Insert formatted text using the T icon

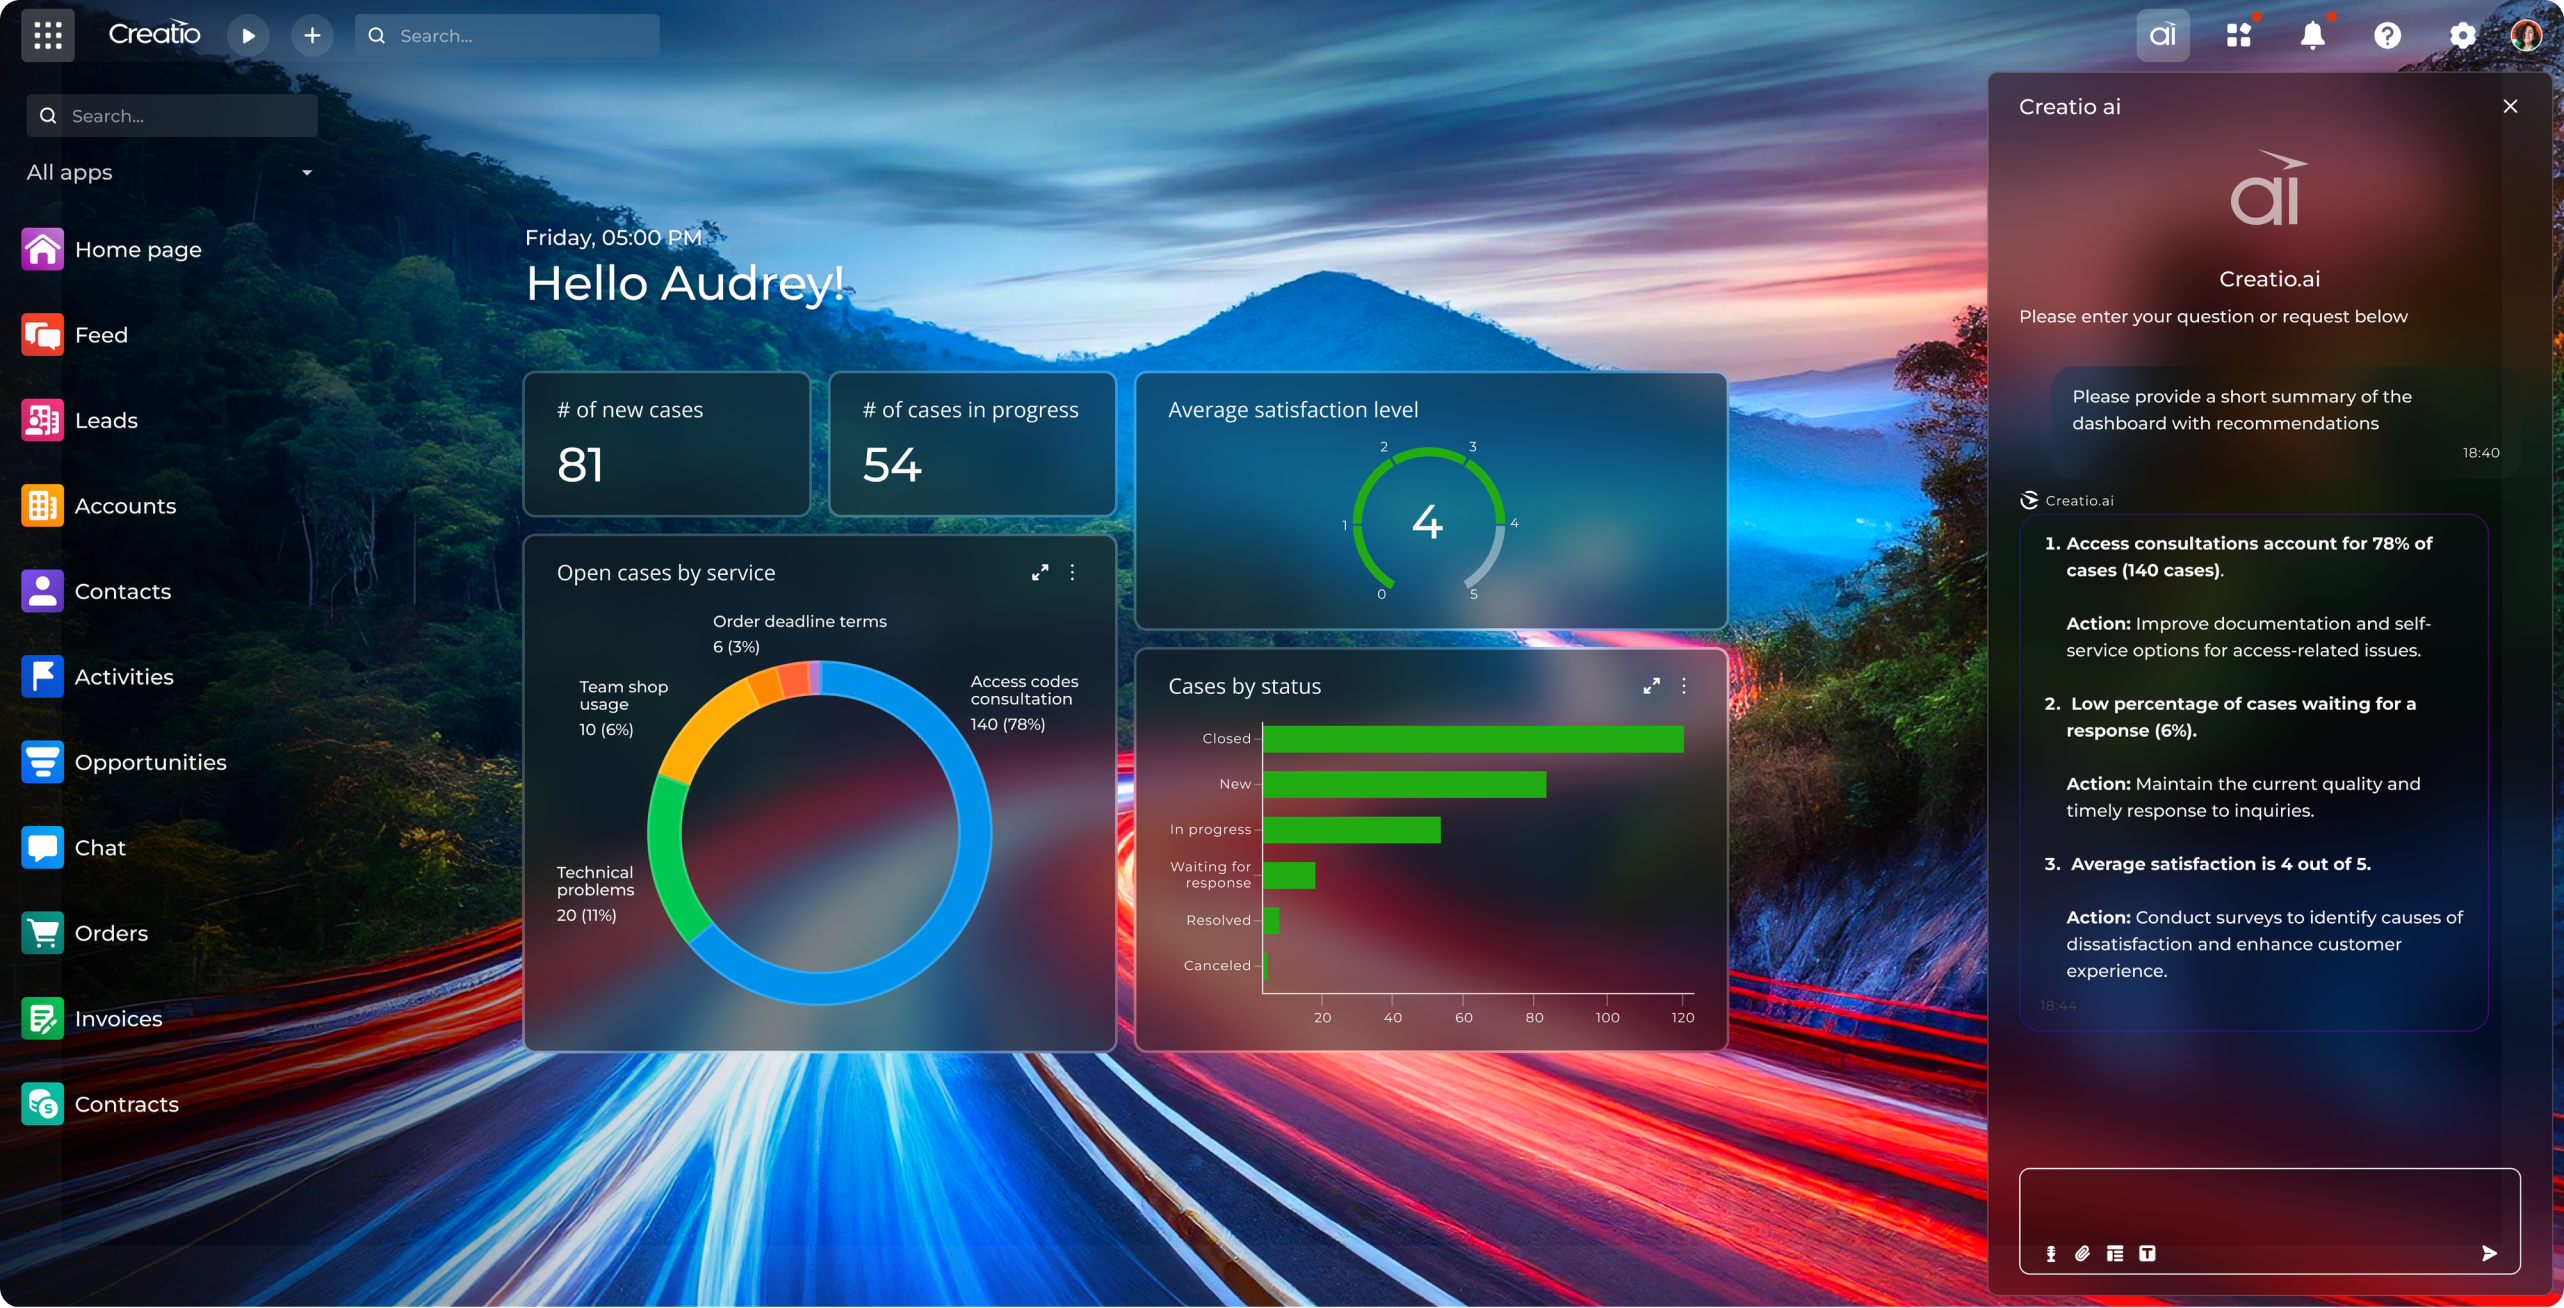(x=2147, y=1253)
